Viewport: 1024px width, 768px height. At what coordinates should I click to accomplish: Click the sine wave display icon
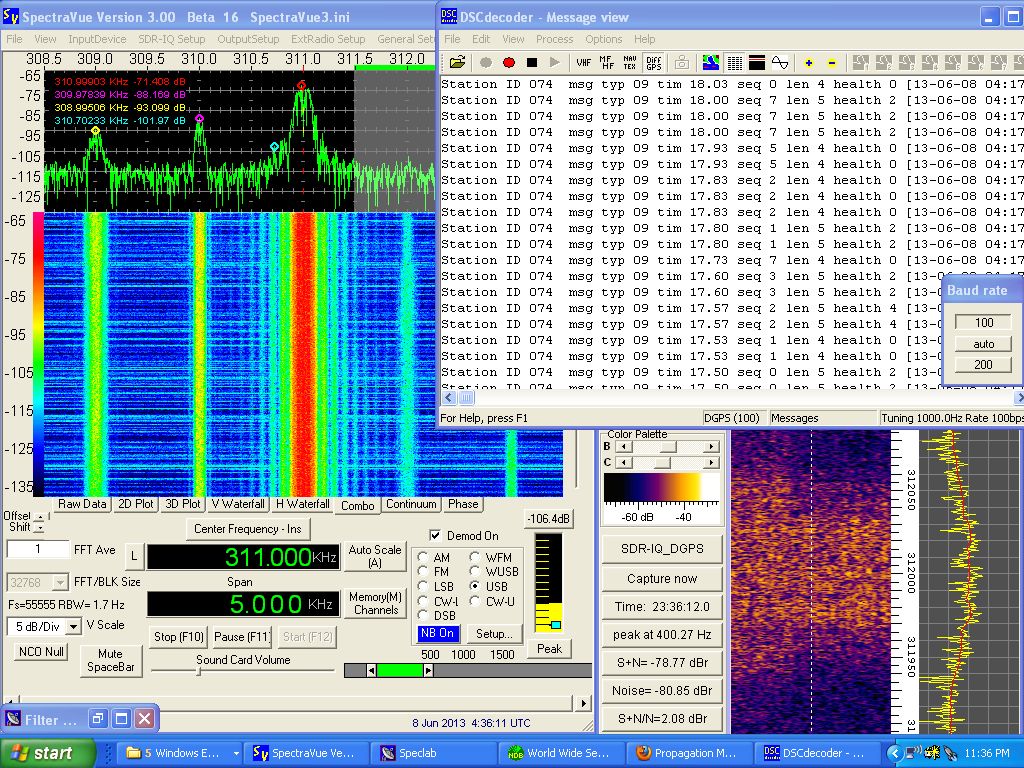point(780,62)
